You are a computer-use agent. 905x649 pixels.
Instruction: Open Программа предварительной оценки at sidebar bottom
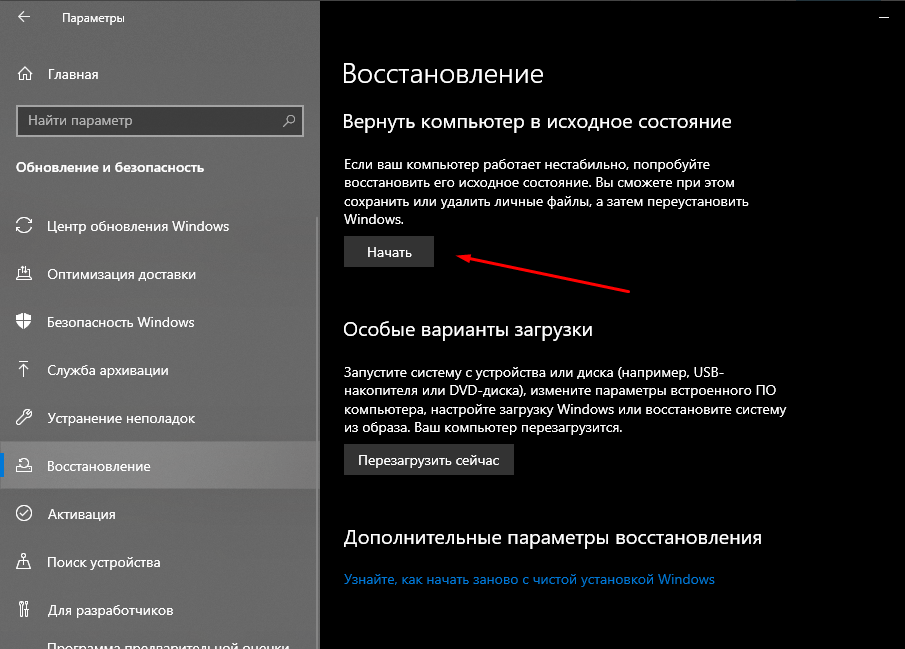(168, 643)
